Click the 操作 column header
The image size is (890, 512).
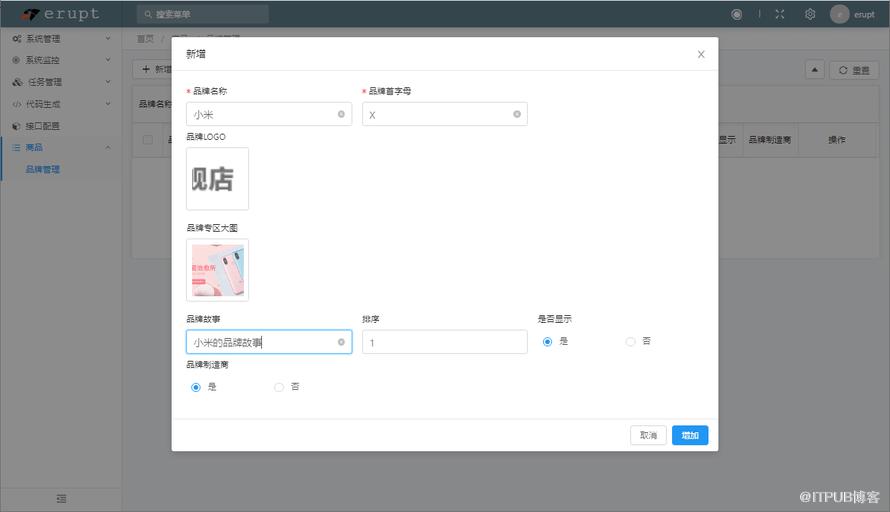pos(837,140)
